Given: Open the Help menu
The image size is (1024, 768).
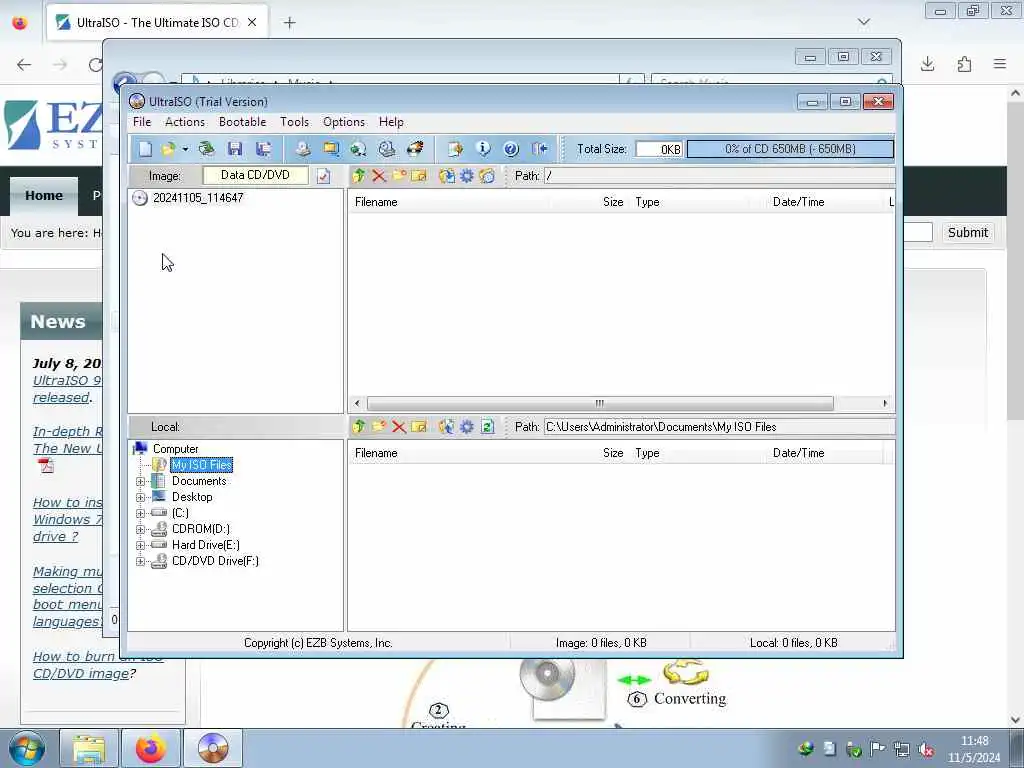Looking at the screenshot, I should pos(391,122).
